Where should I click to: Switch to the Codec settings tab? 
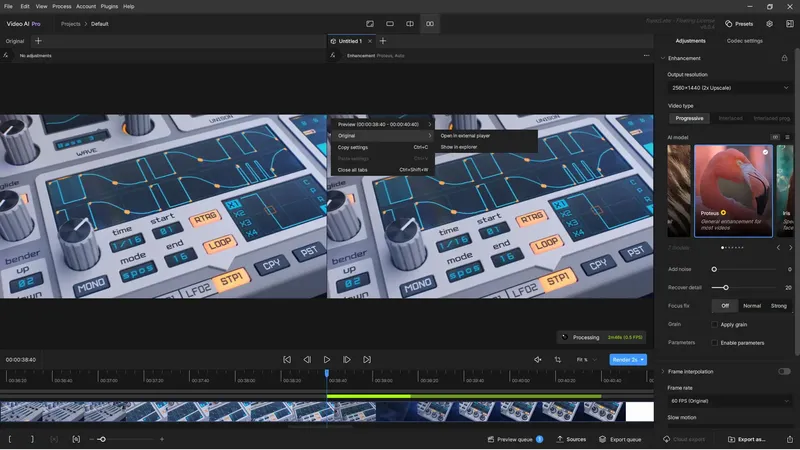click(x=744, y=41)
